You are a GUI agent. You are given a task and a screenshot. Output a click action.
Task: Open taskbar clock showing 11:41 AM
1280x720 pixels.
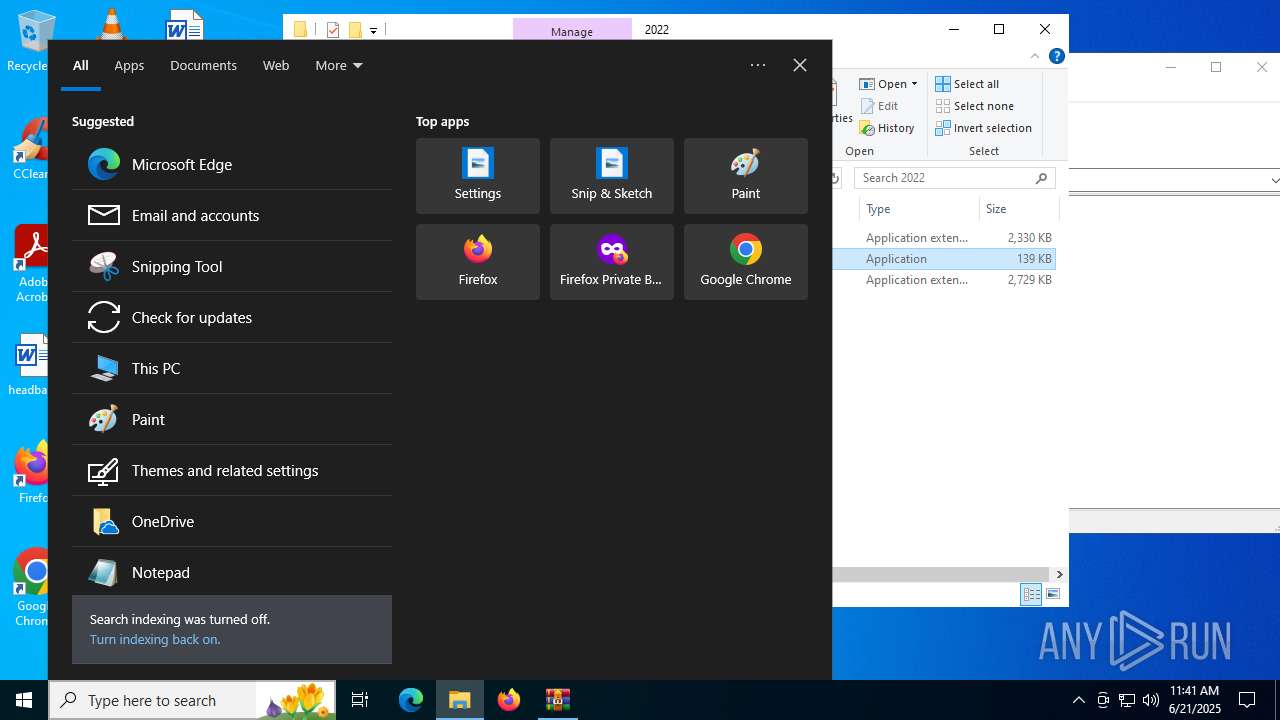pos(1195,700)
